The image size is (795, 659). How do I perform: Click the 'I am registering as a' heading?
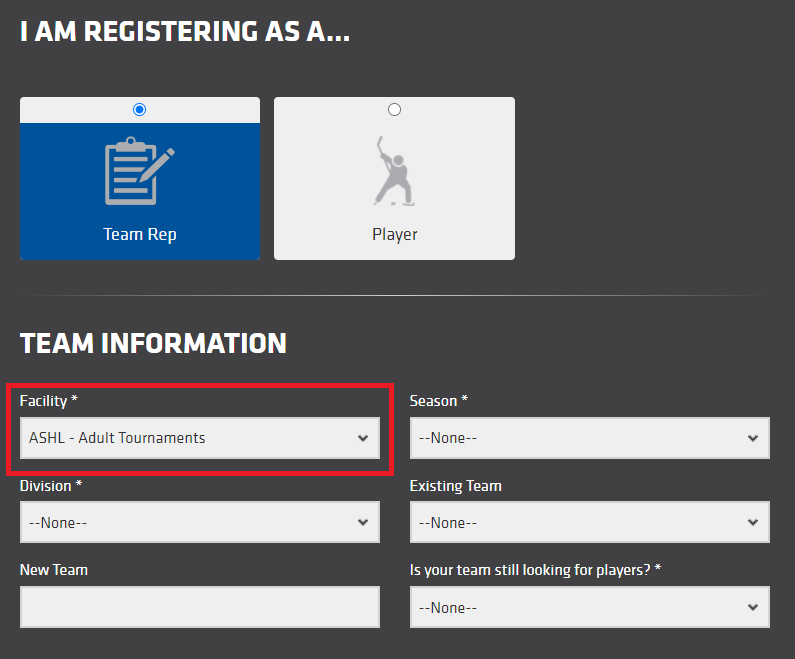(x=185, y=31)
